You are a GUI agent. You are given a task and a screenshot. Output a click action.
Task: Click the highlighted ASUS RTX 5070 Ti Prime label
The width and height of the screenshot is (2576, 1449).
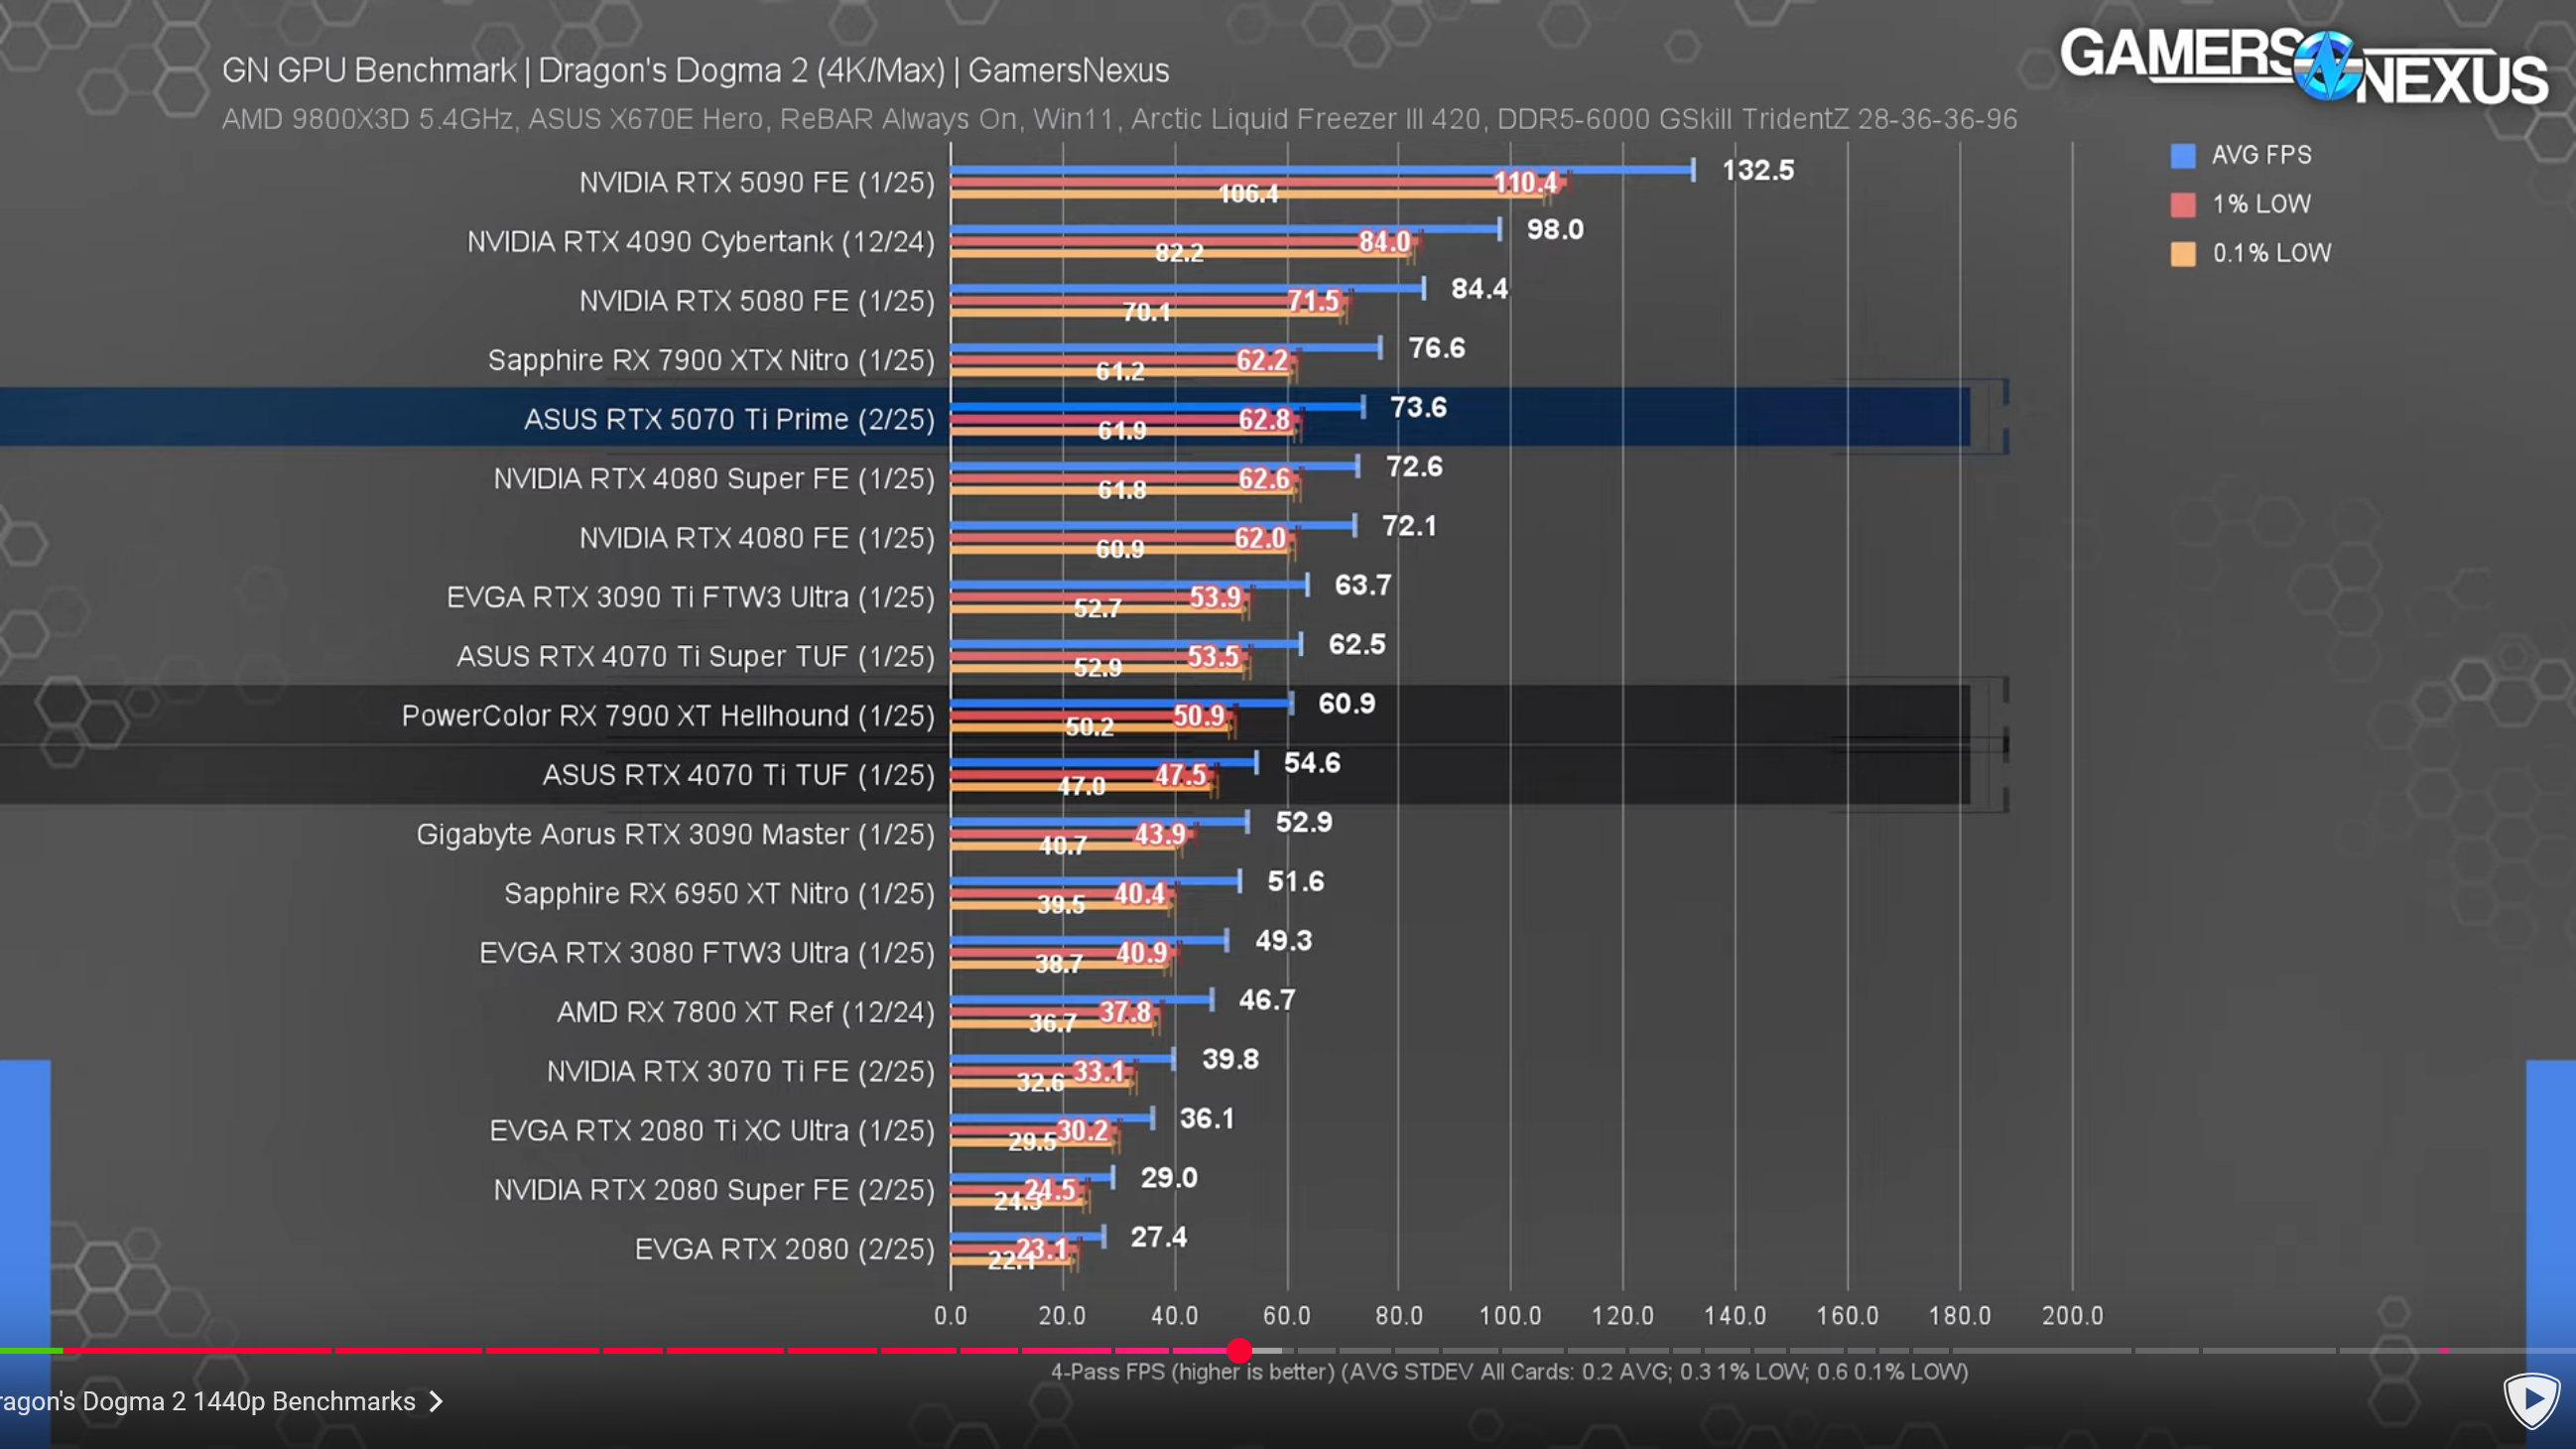click(729, 419)
